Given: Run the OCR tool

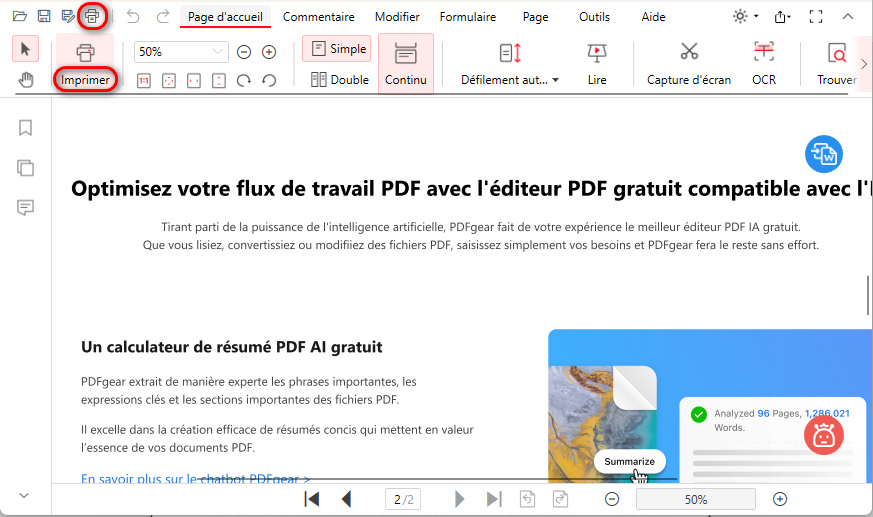Looking at the screenshot, I should tap(764, 64).
